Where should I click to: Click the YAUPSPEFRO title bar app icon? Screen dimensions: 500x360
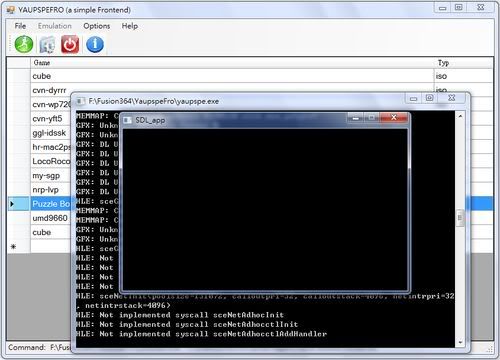(11, 10)
